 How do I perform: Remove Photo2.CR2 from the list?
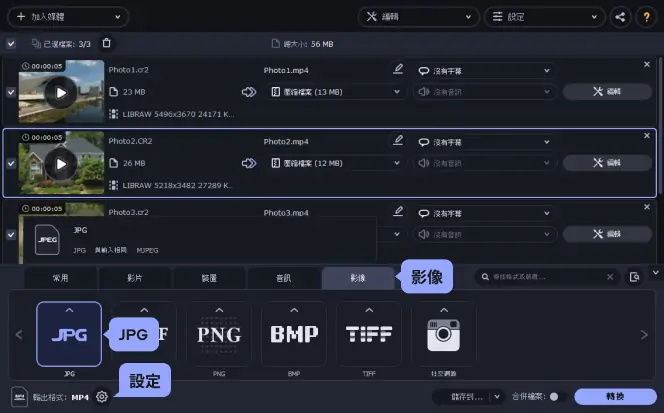pos(647,136)
